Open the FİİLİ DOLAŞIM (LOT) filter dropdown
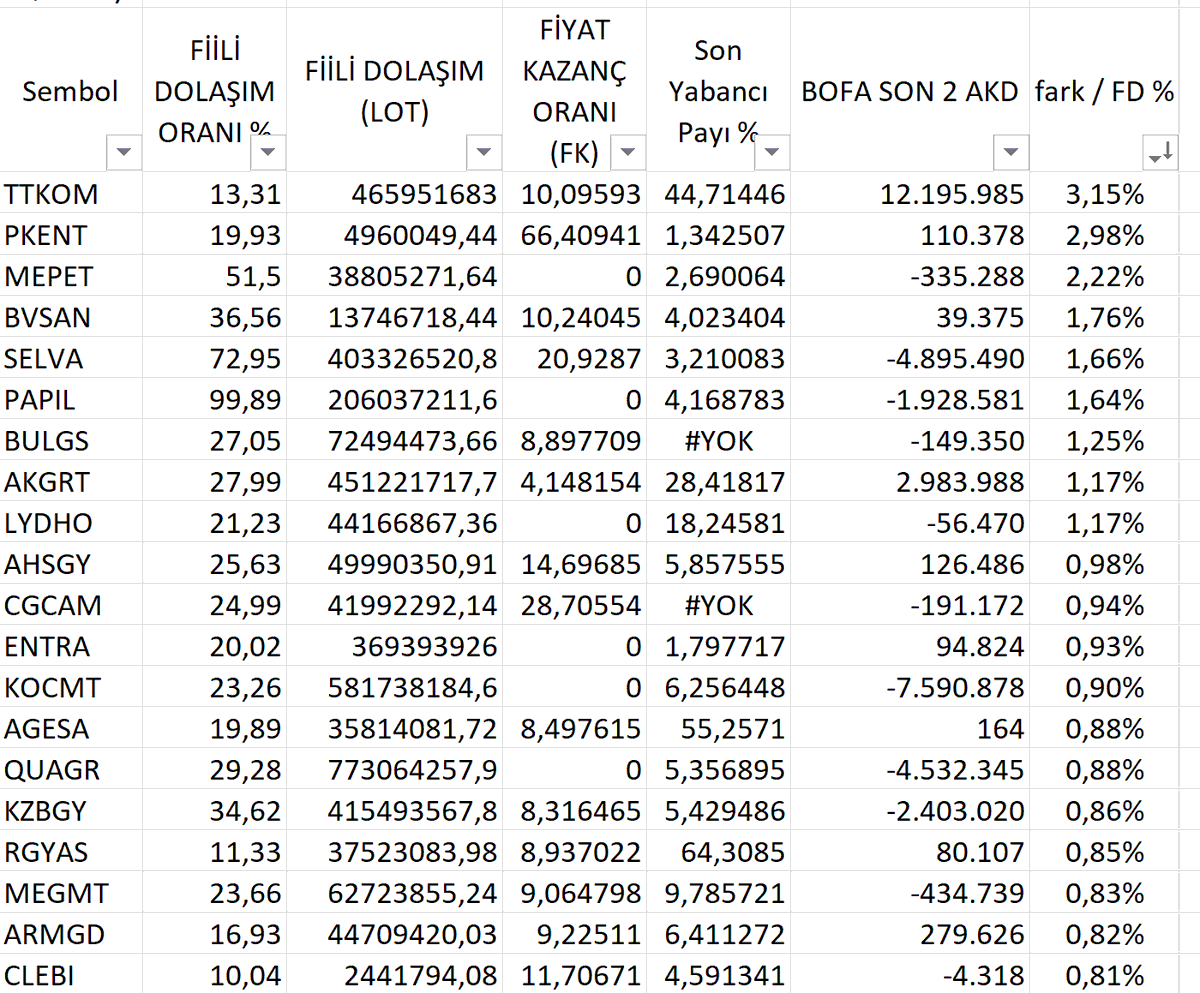Viewport: 1200px width, 993px height. 484,152
